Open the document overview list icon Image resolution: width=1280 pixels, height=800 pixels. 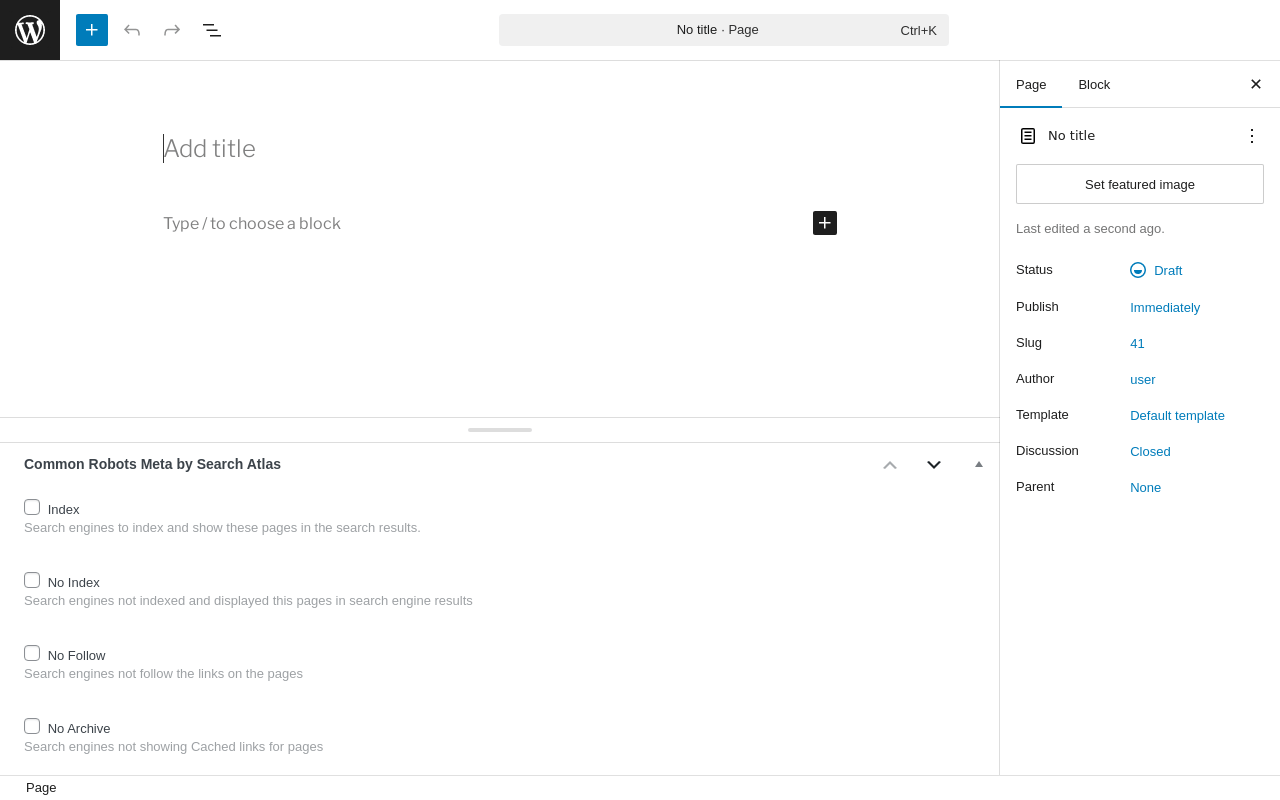tap(212, 30)
